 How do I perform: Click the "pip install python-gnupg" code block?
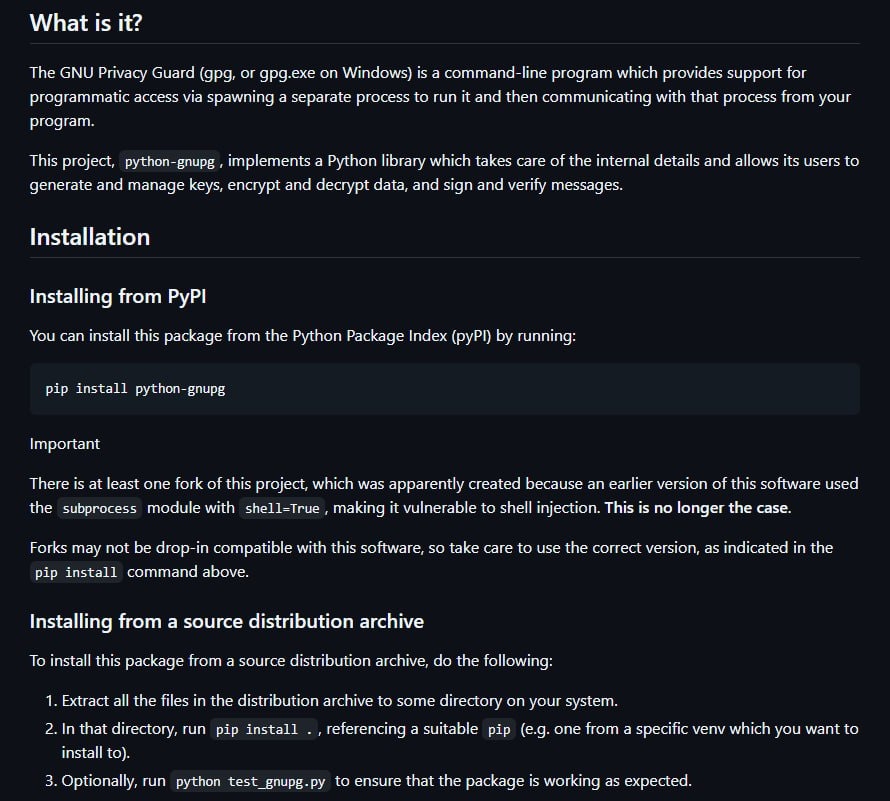point(135,388)
